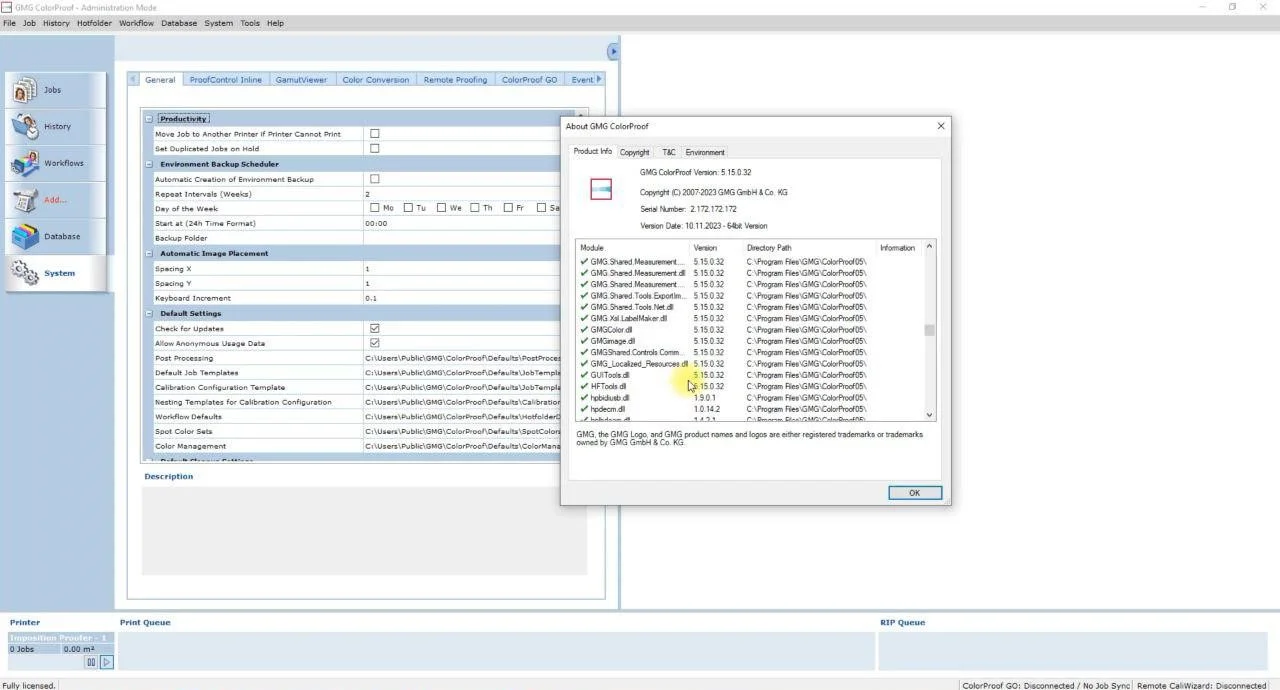Viewport: 1280px width, 690px height.
Task: Open the History sidebar section
Action: tap(56, 127)
